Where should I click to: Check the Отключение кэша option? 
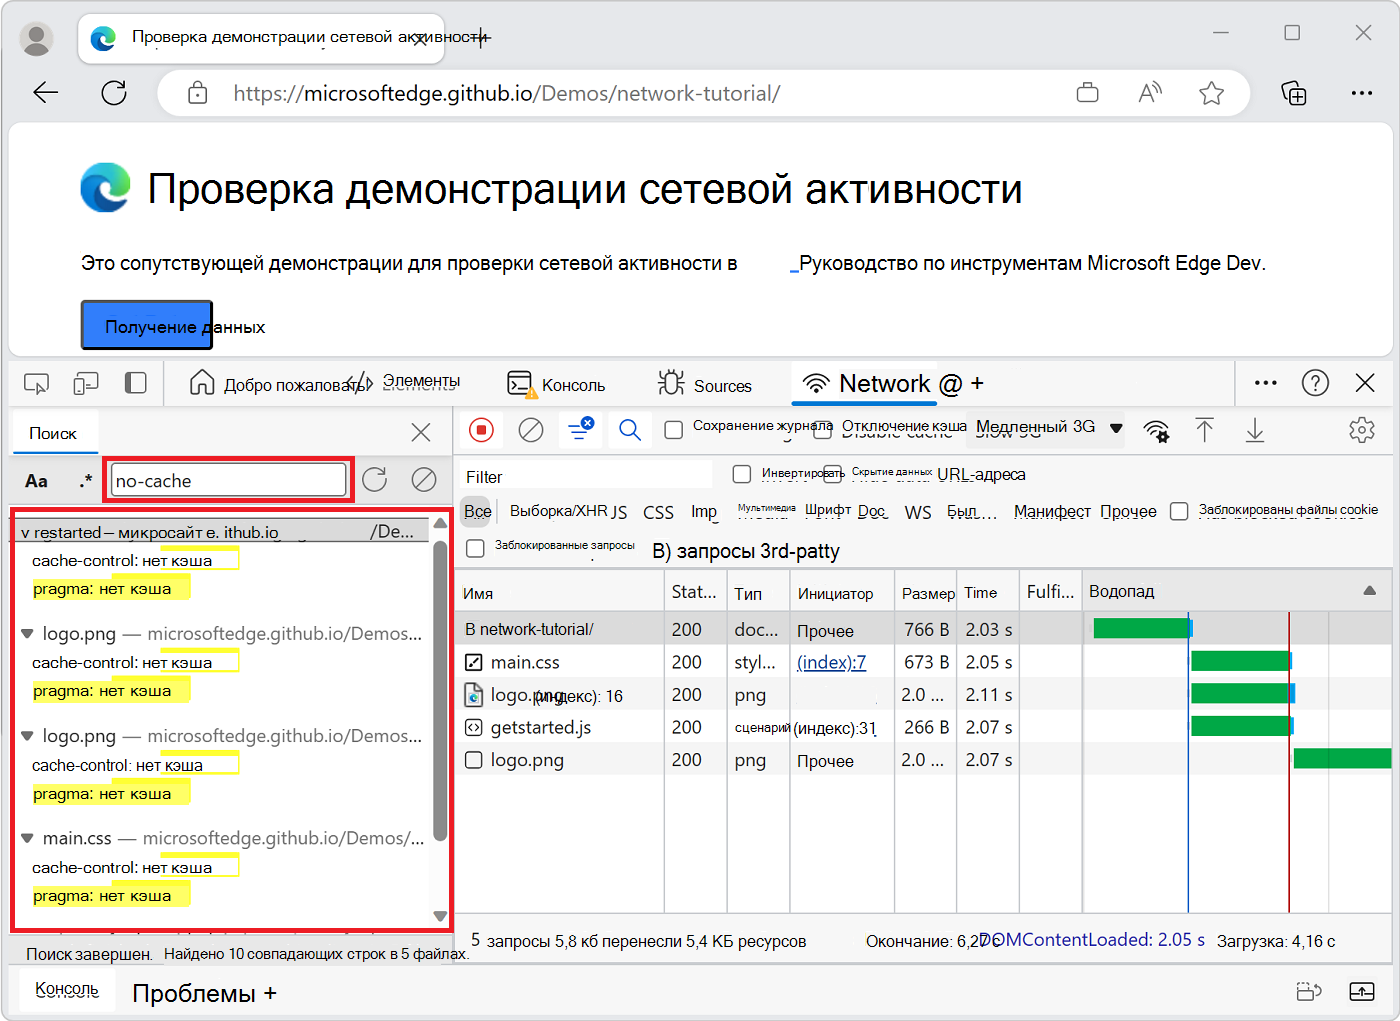point(824,428)
